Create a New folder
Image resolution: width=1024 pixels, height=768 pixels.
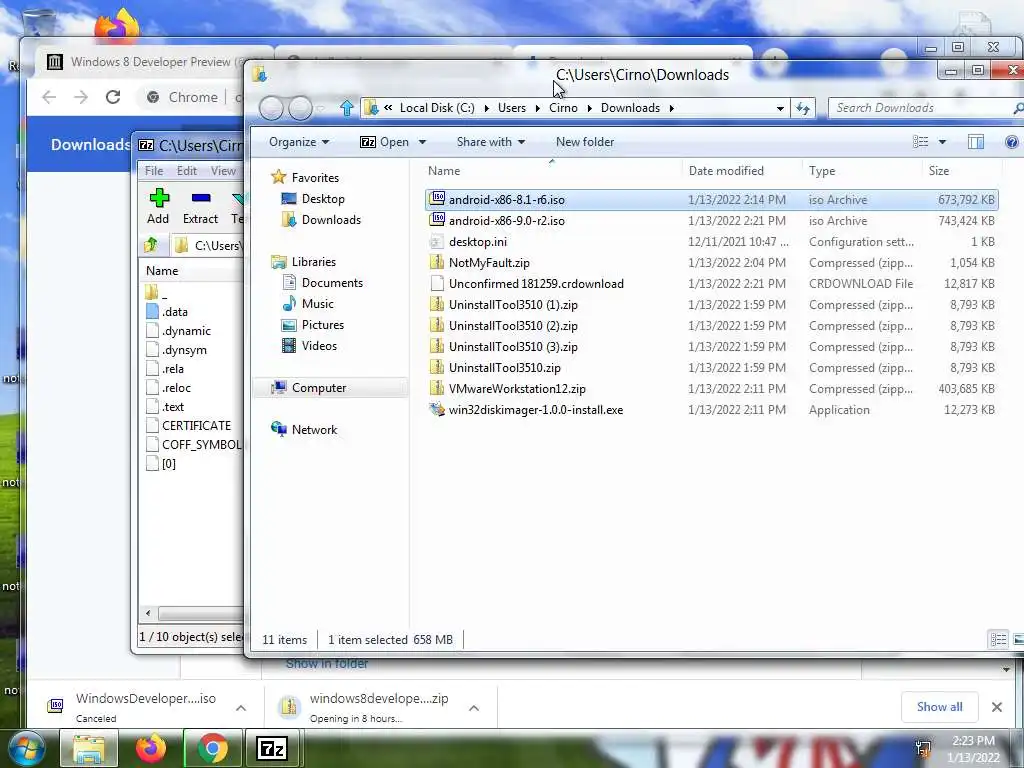pos(584,142)
